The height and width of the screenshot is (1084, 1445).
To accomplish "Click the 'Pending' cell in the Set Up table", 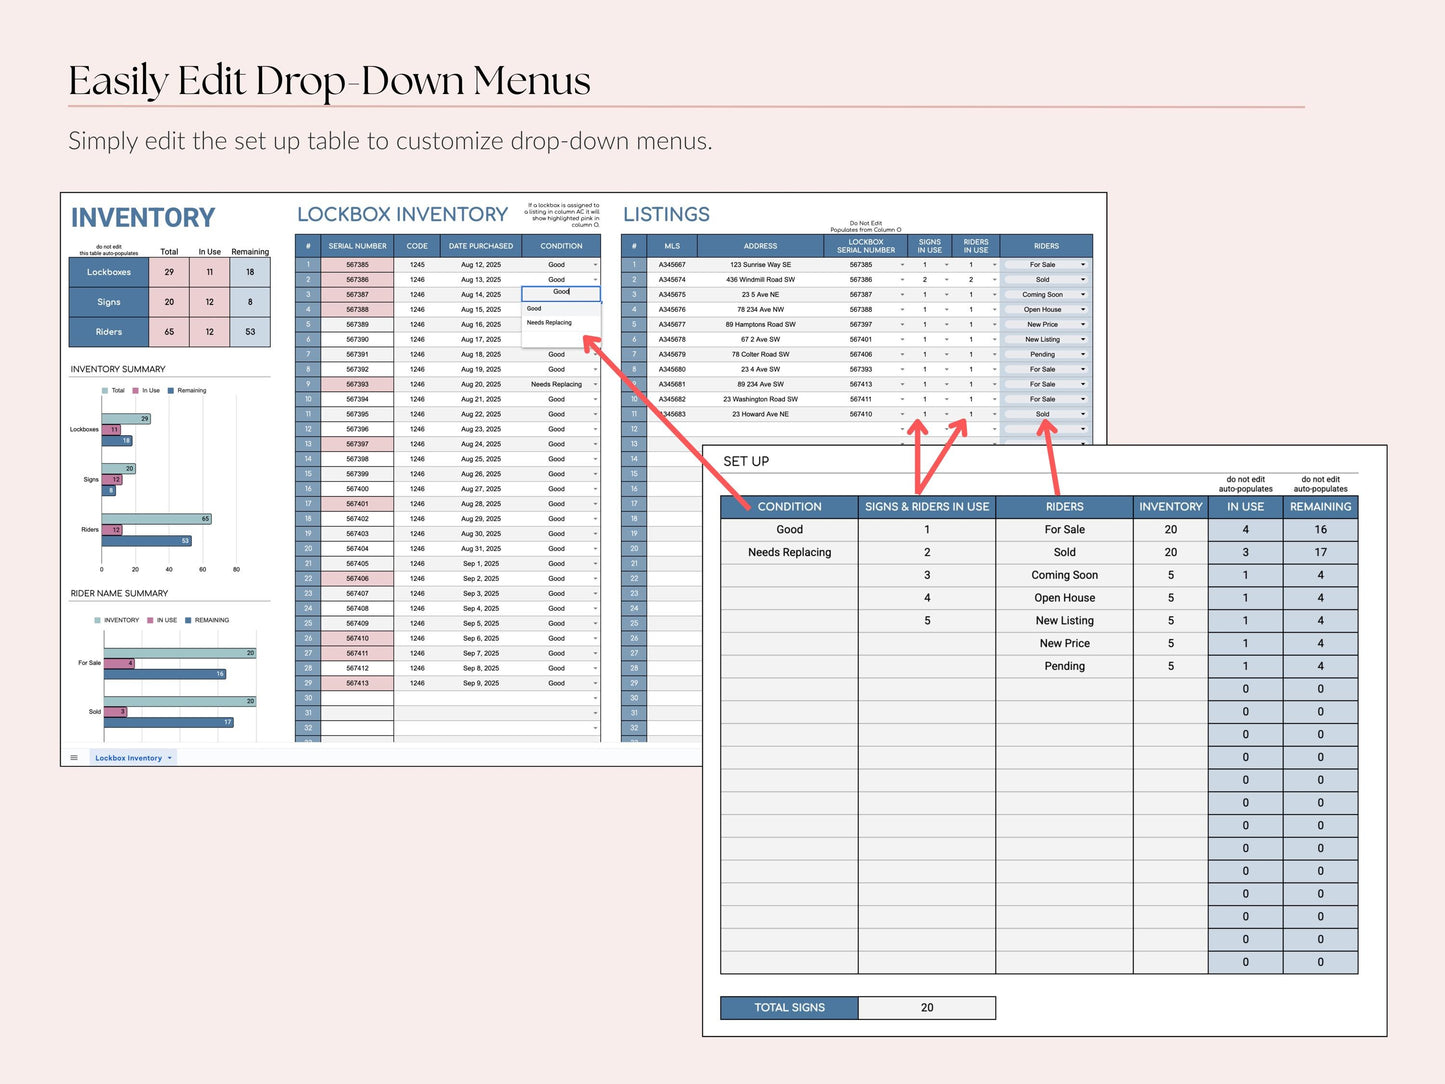I will 1064,666.
